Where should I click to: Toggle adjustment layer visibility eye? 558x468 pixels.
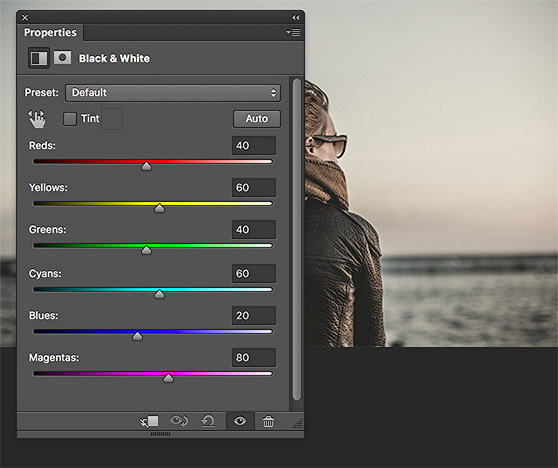click(240, 421)
